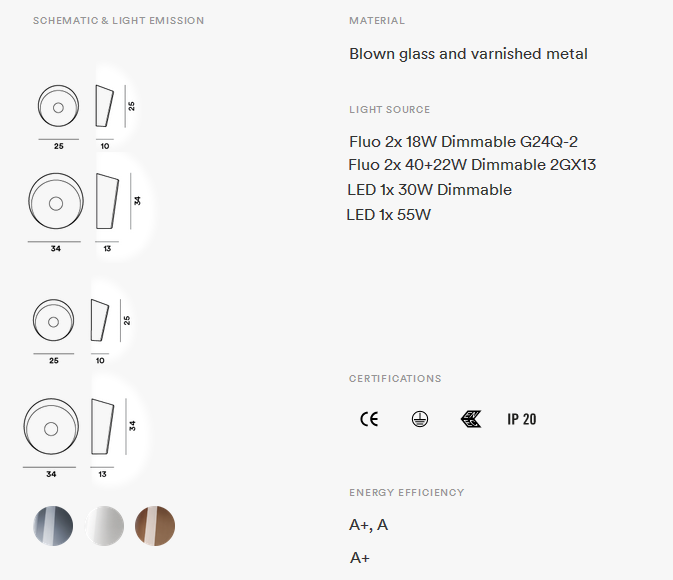Click the last 34 cm front view circle
Image resolution: width=673 pixels, height=580 pixels.
[x=51, y=426]
